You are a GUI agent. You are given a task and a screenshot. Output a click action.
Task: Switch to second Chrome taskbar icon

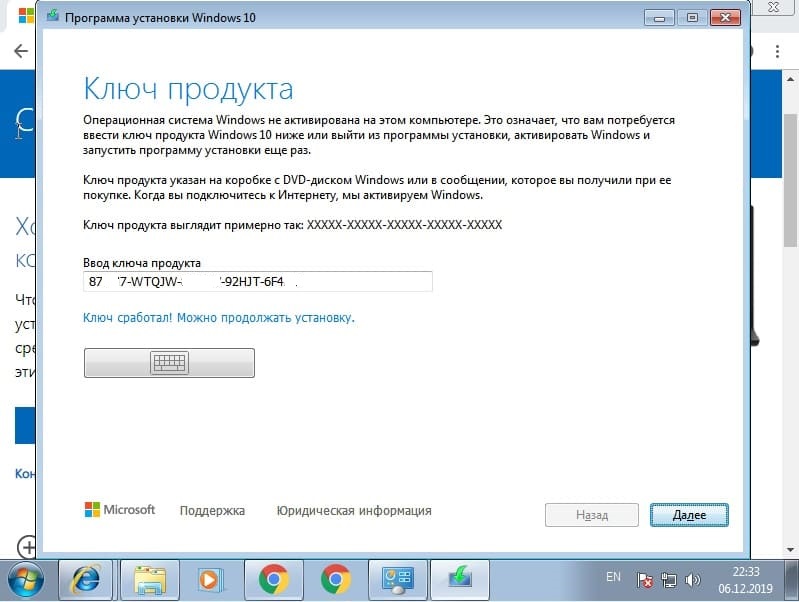coord(335,579)
